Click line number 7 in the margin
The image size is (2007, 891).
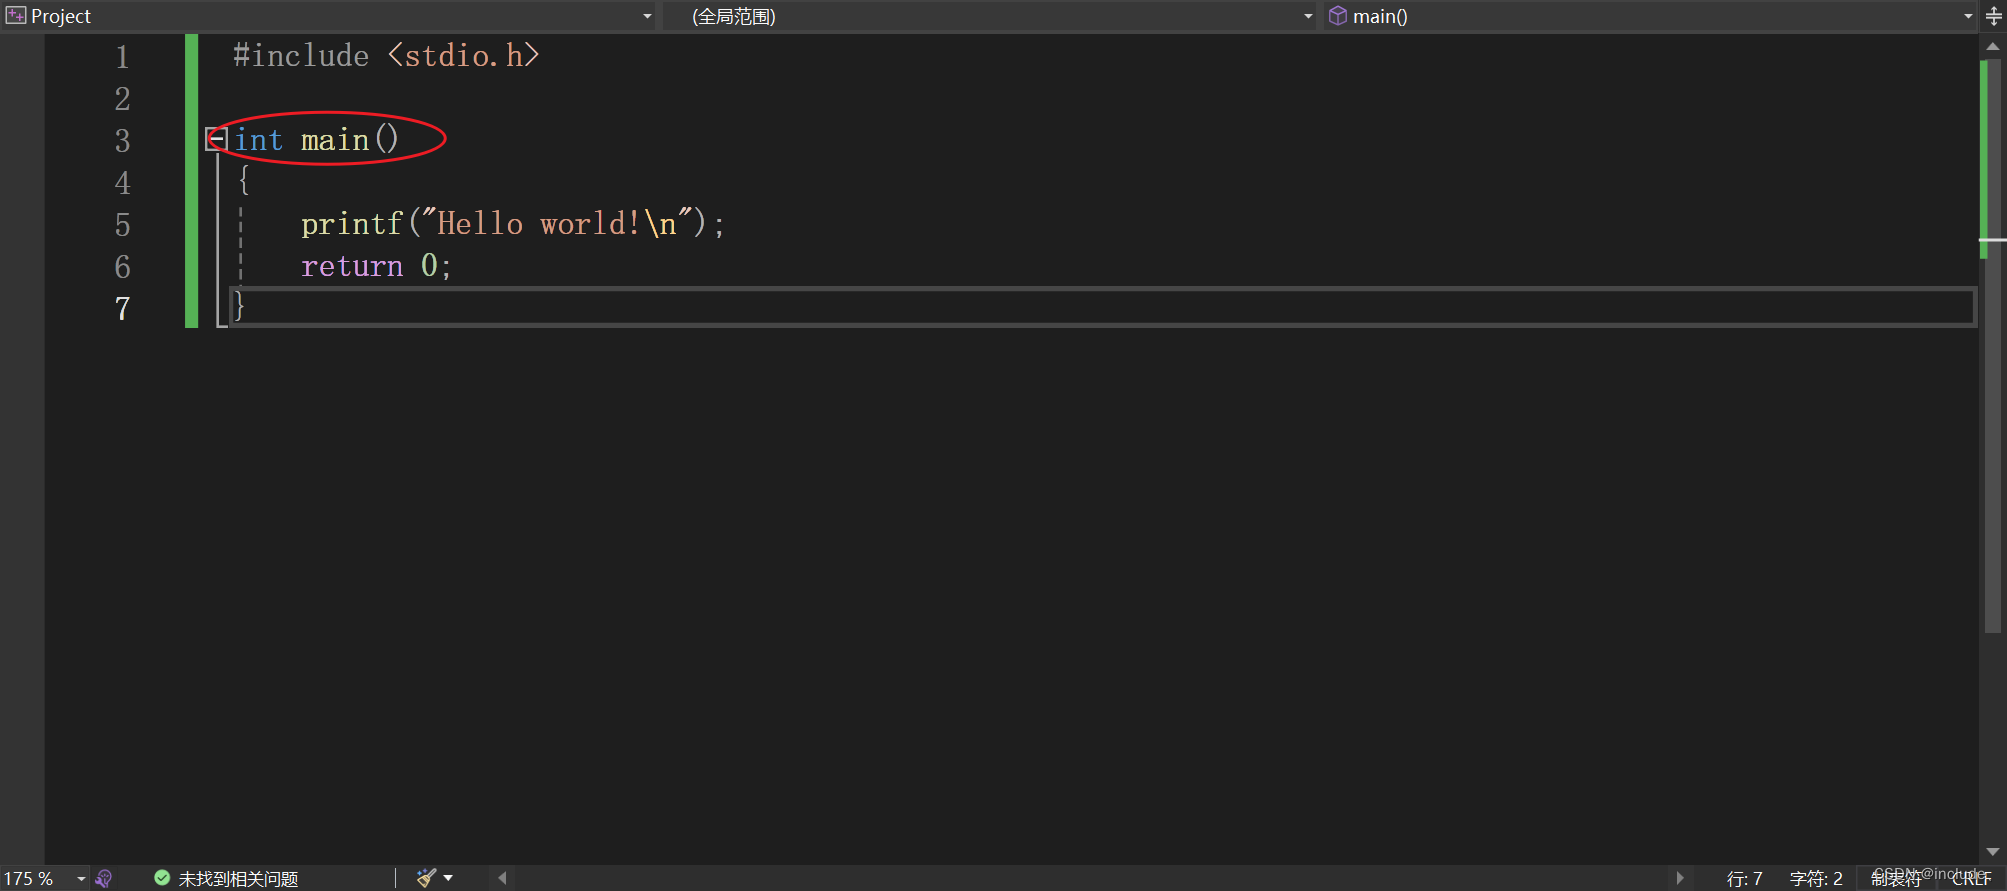(122, 308)
